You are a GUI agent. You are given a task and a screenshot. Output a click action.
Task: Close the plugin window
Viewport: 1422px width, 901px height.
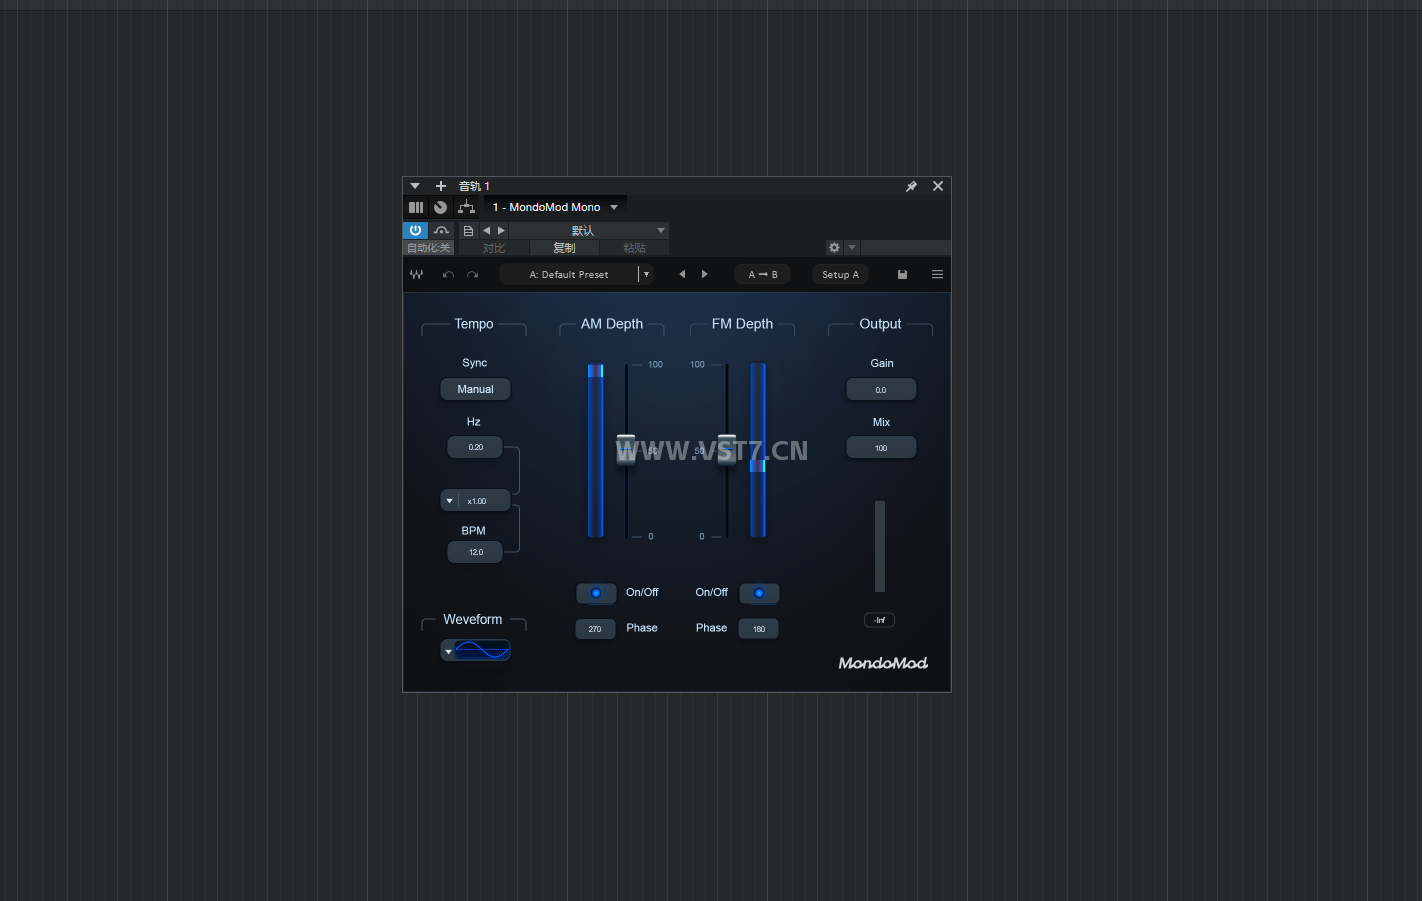[938, 186]
